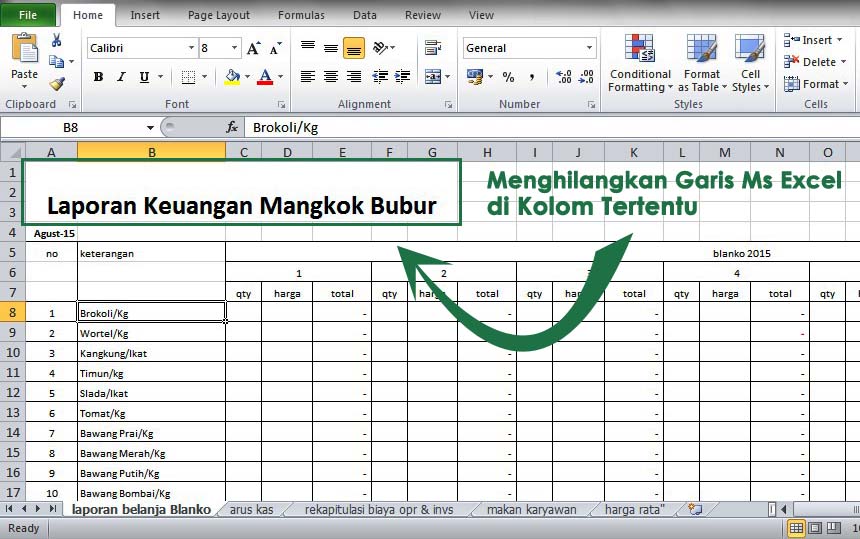Viewport: 860px width, 539px height.
Task: Switch to Normal view in status bar
Action: tap(796, 528)
